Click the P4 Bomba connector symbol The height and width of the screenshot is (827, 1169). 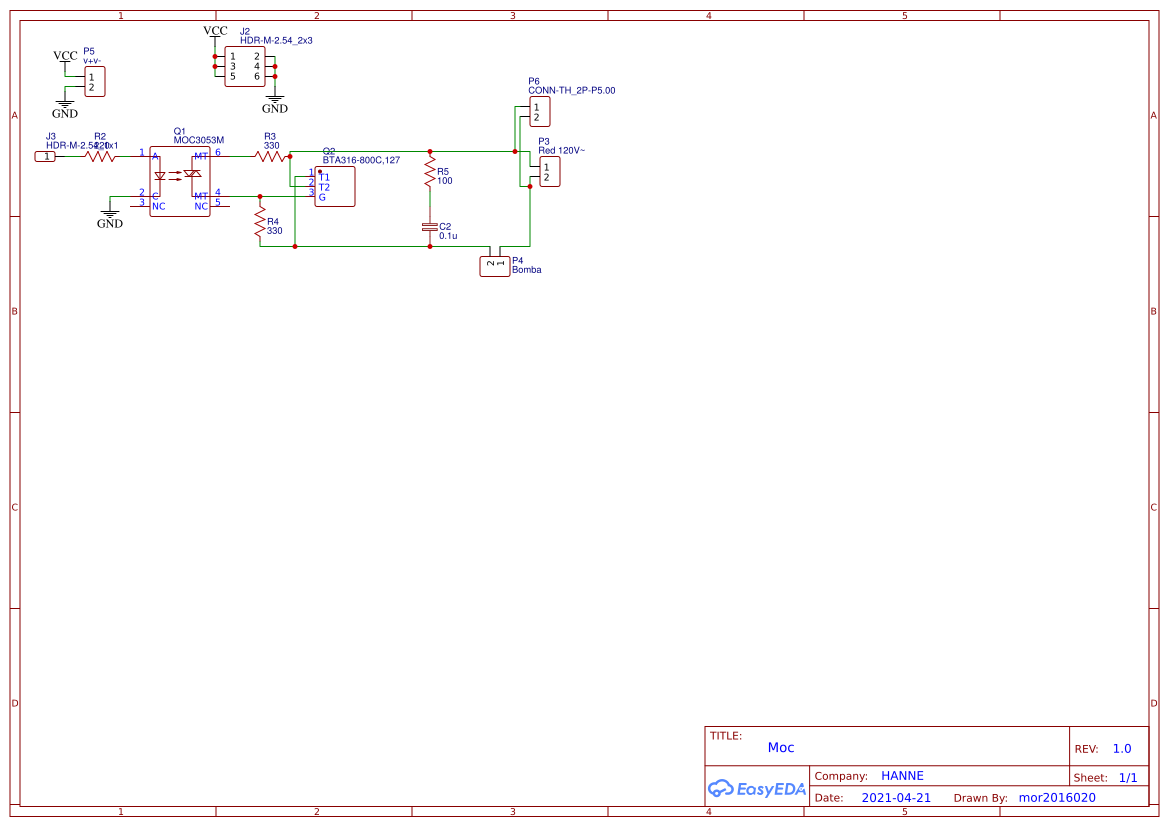495,265
